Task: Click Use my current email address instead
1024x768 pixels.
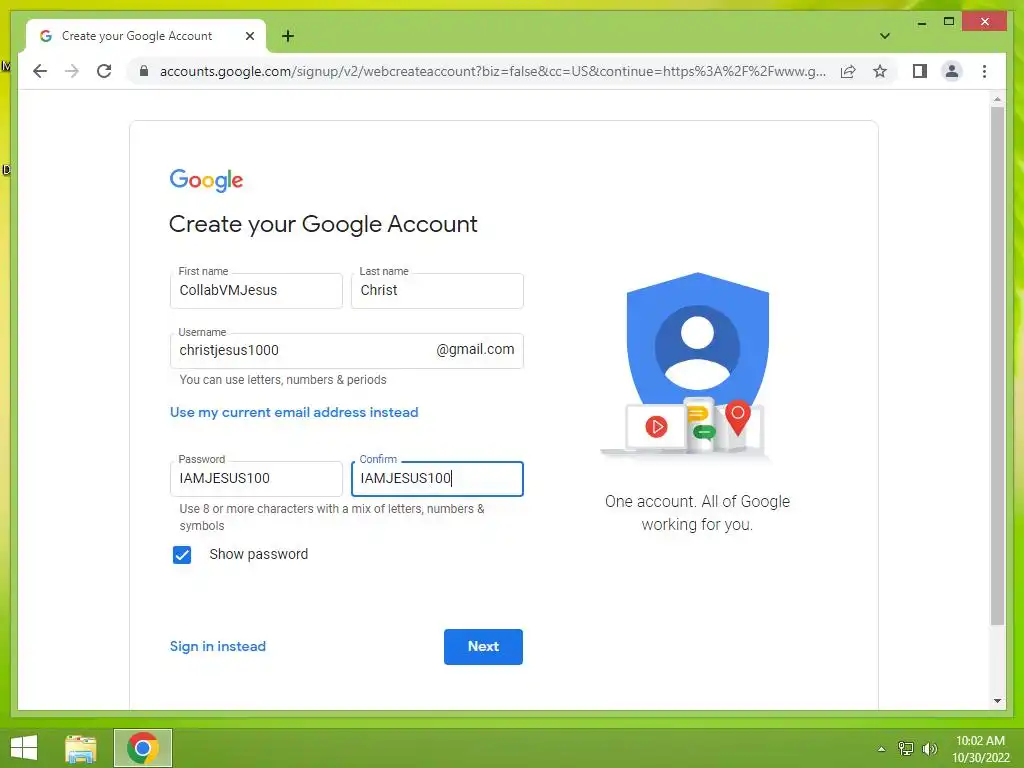Action: (294, 413)
